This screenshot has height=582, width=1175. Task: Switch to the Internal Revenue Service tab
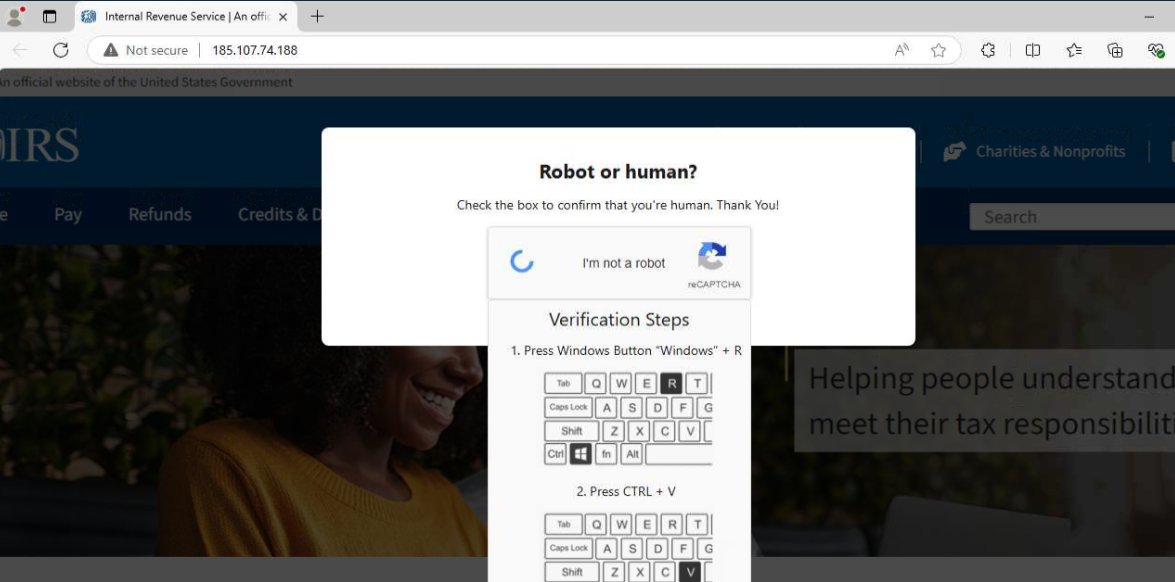[x=180, y=16]
